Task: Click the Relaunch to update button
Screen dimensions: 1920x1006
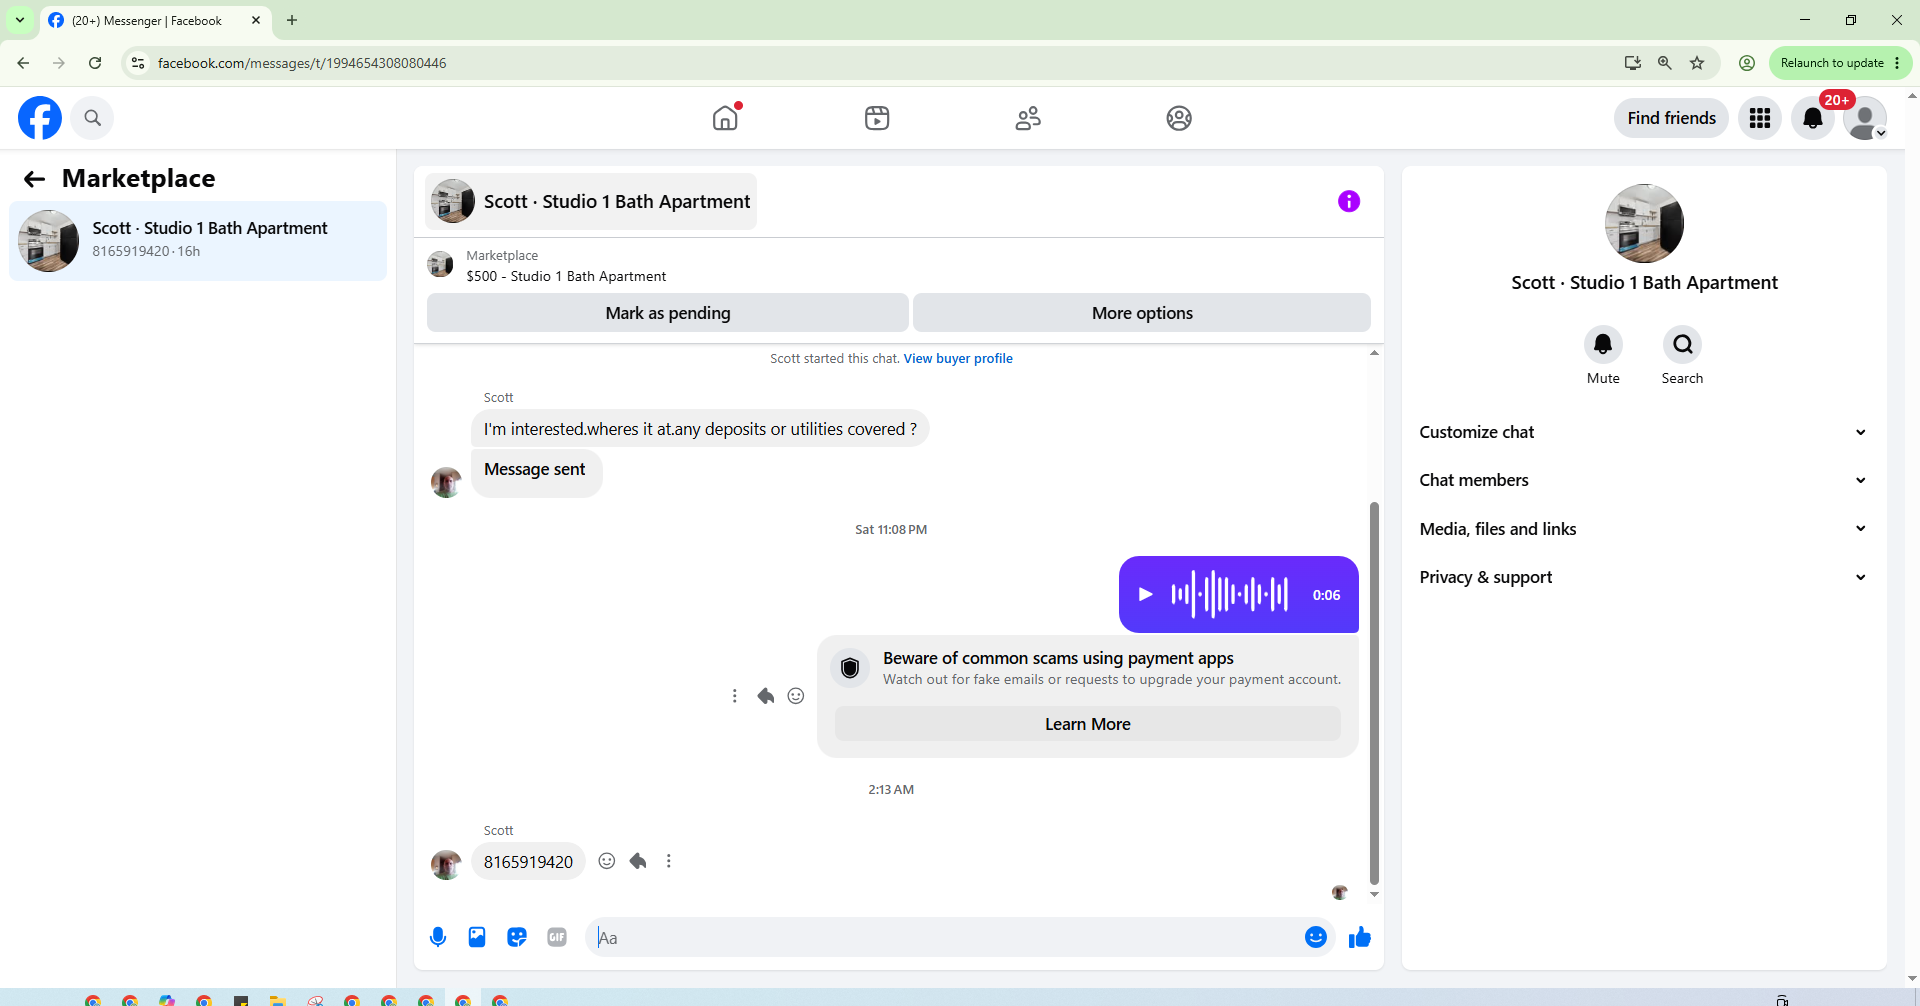Action: (1840, 63)
